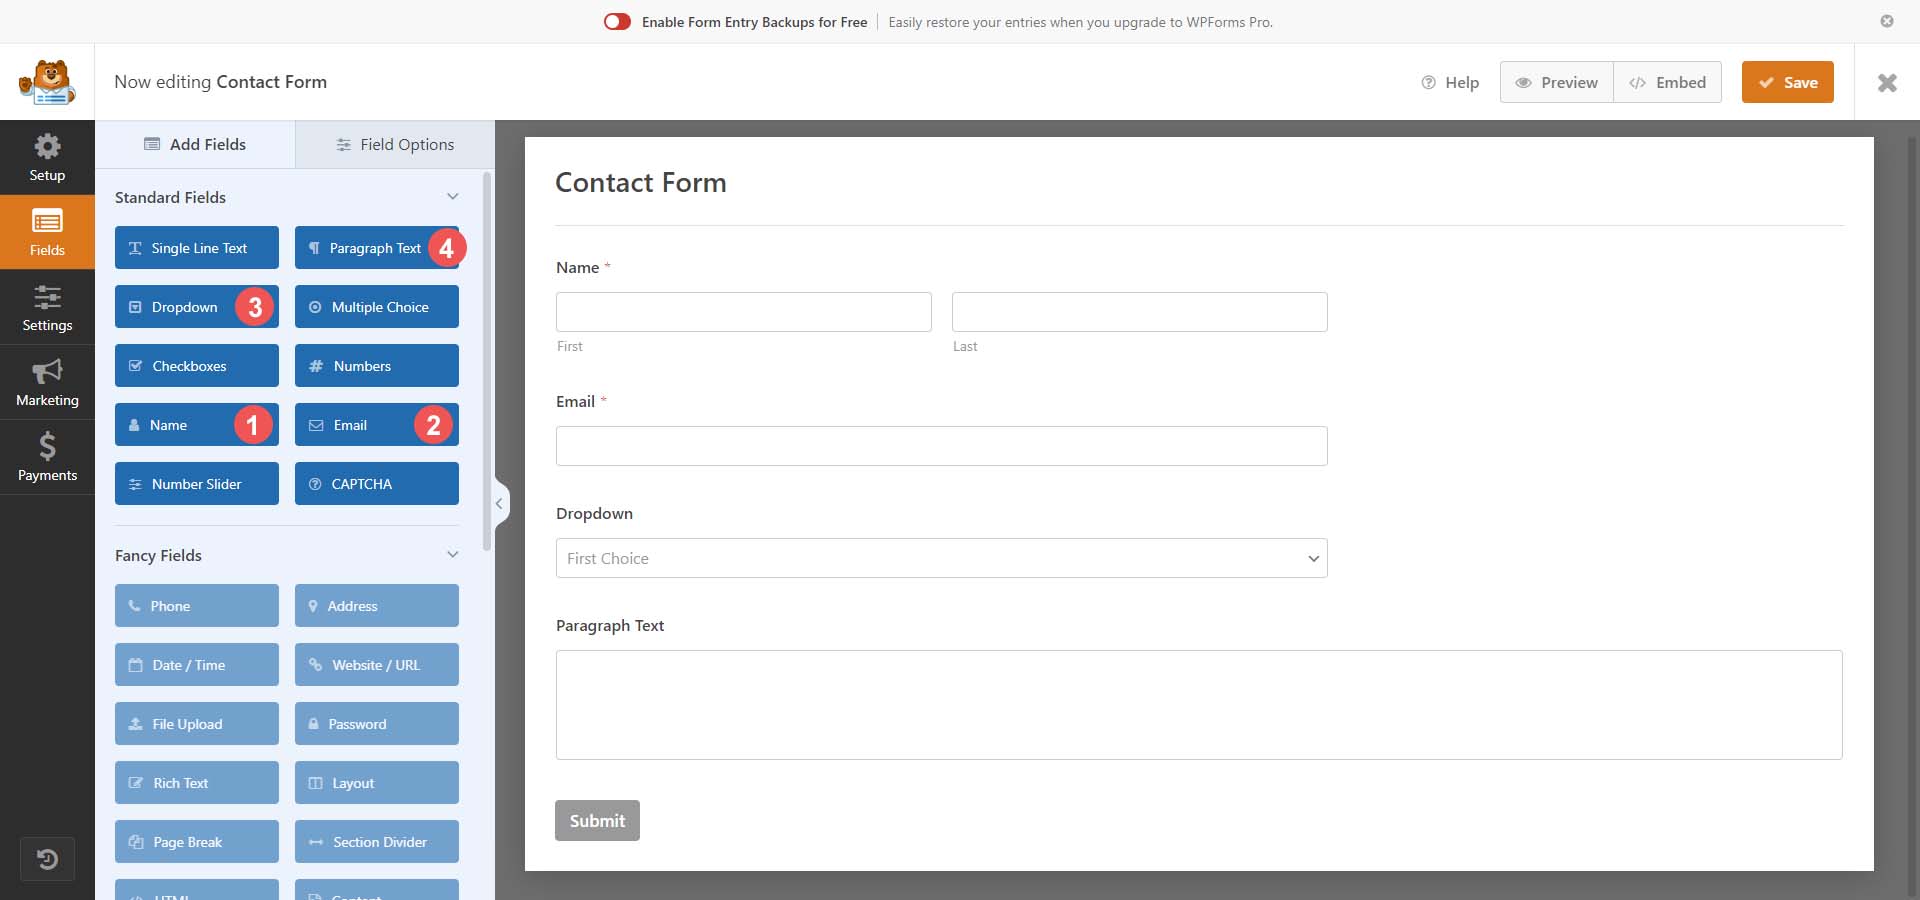
Task: Switch to the Field Options tab
Action: tap(395, 145)
